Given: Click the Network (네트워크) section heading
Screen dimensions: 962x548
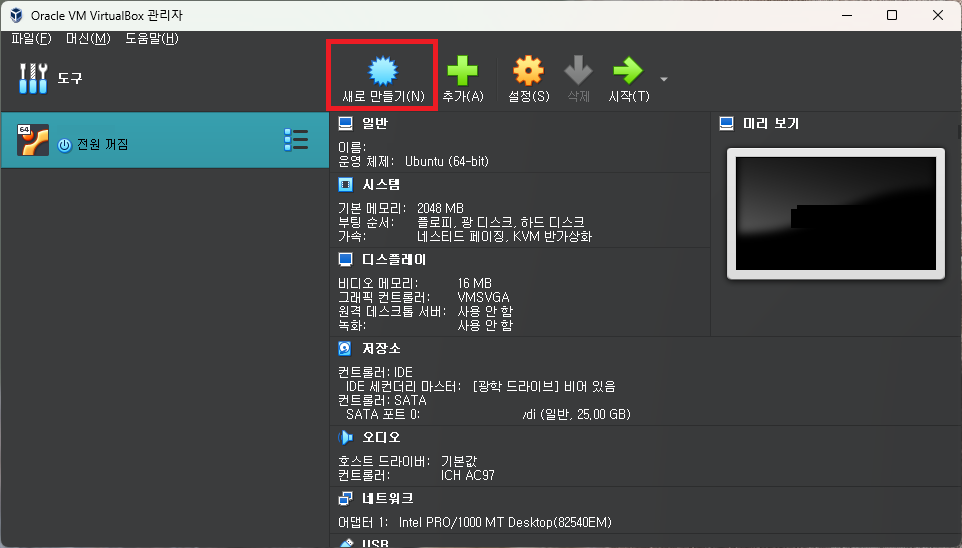Looking at the screenshot, I should tap(388, 498).
